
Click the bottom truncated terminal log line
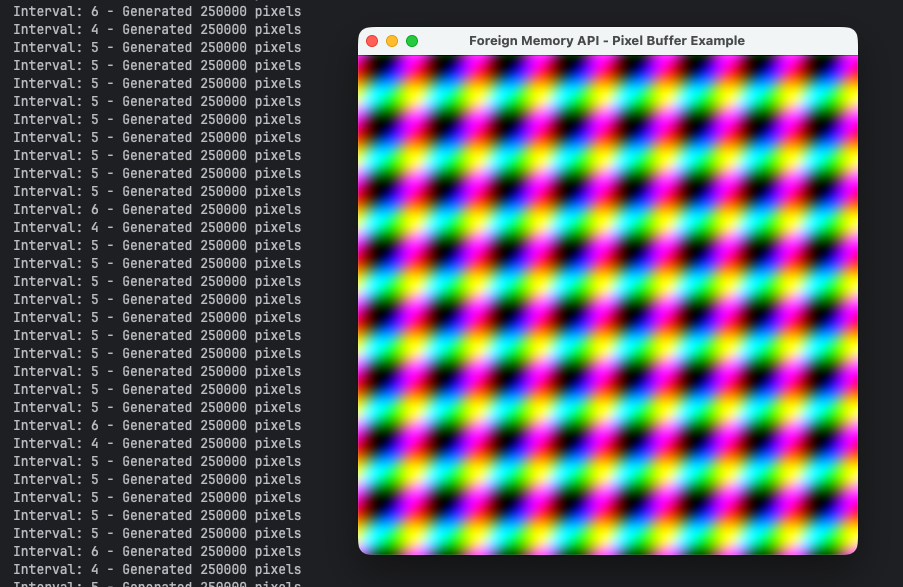[155, 583]
